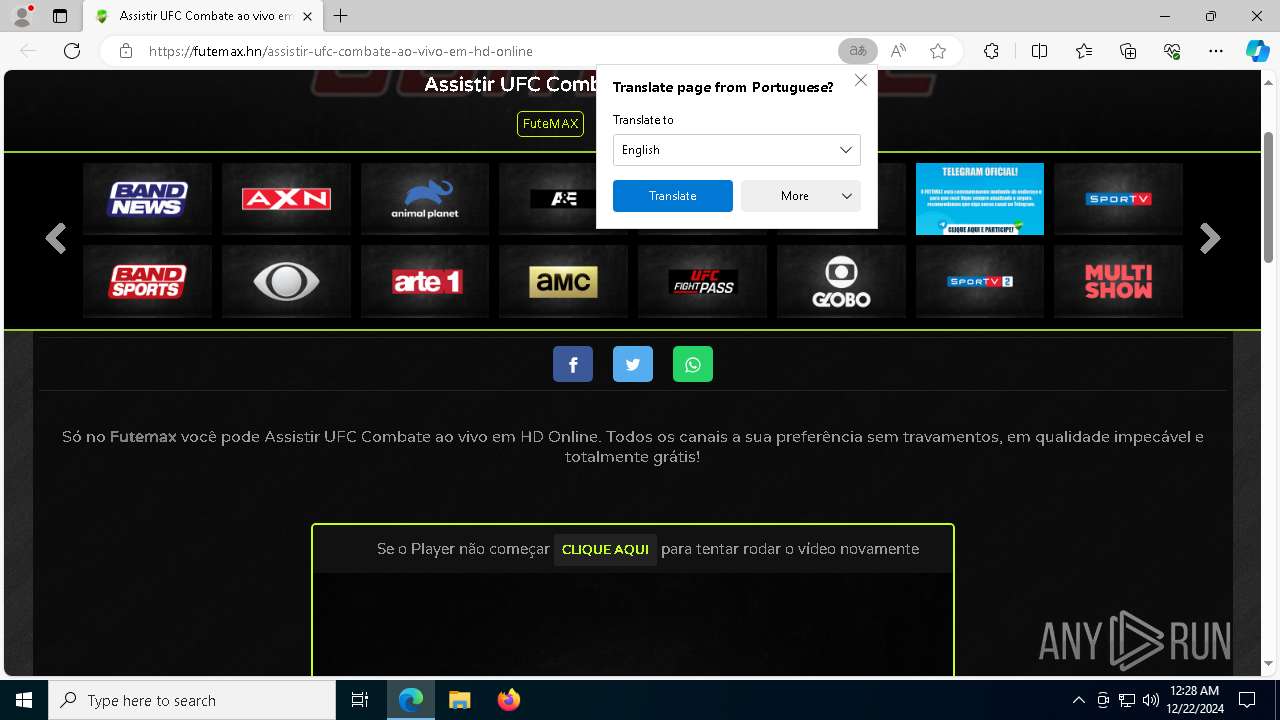The height and width of the screenshot is (720, 1280).
Task: Refresh the page
Action: pyautogui.click(x=72, y=51)
